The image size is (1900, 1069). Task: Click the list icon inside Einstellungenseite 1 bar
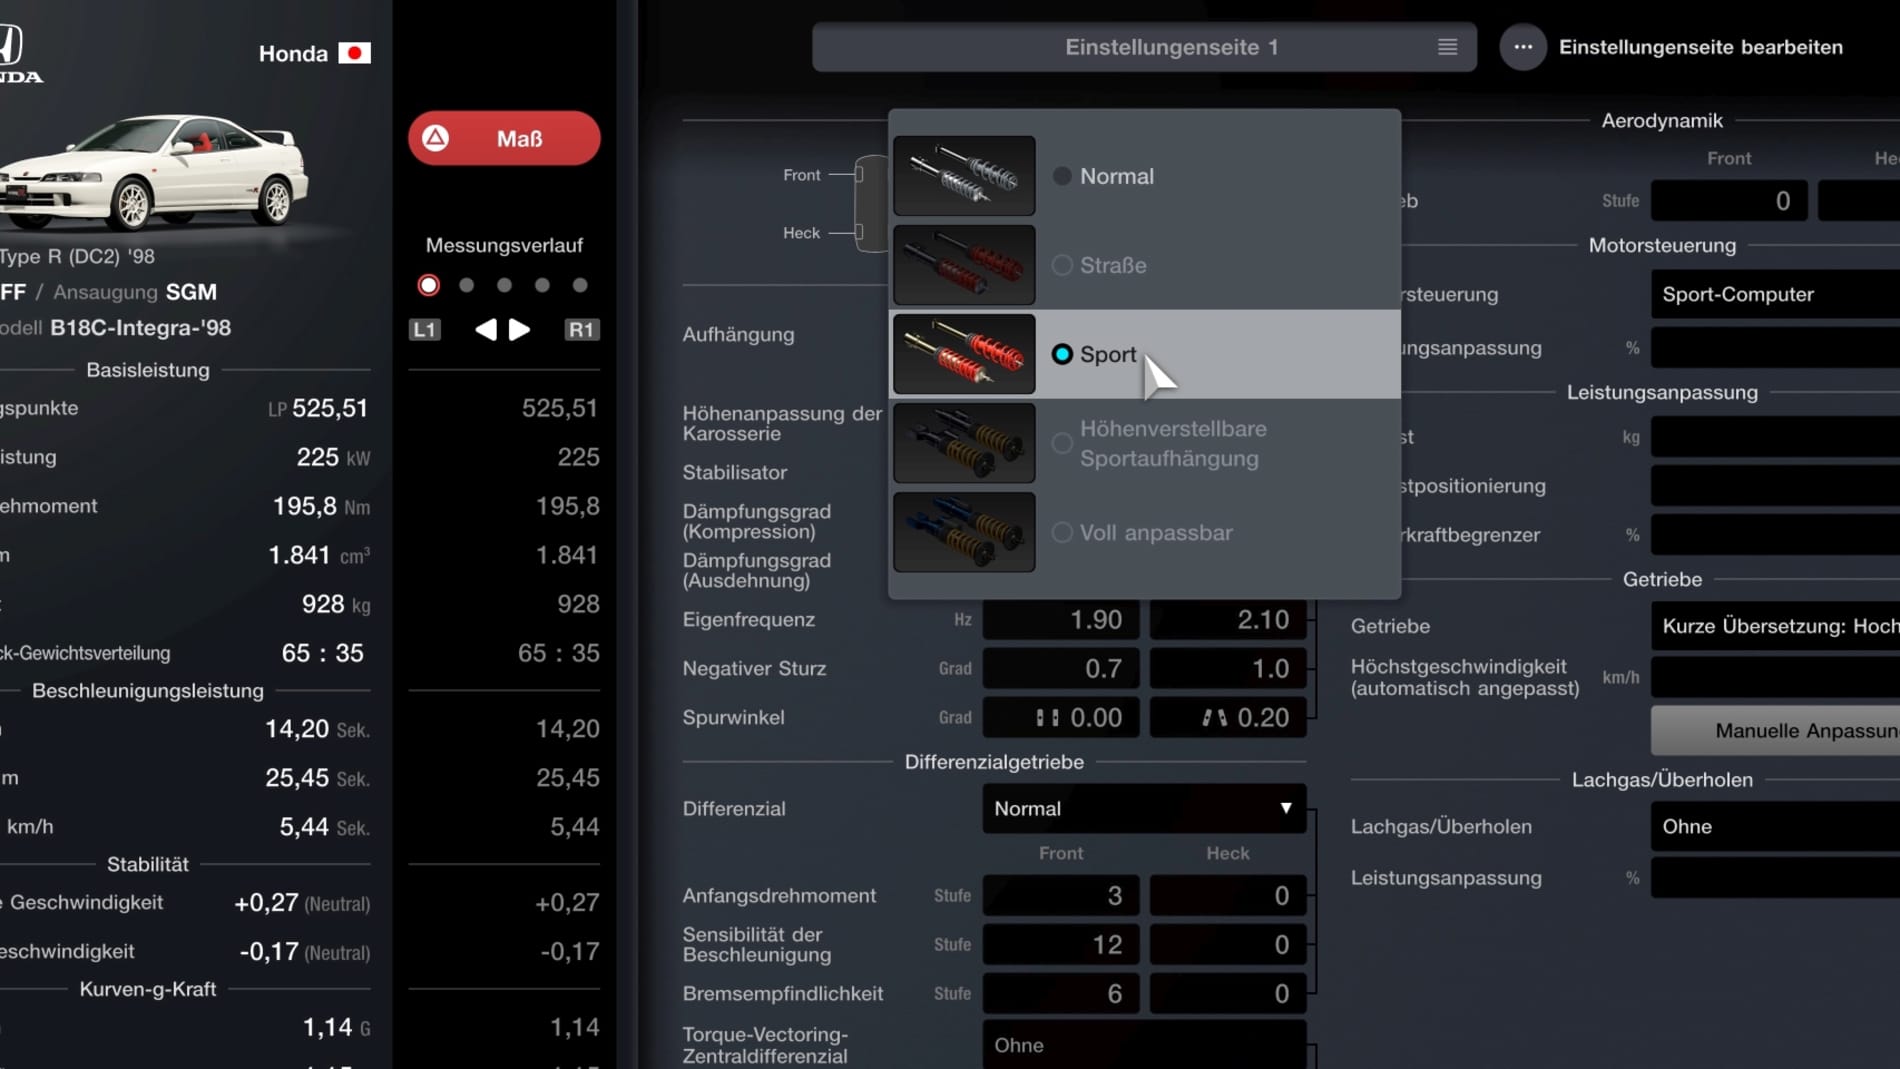click(1447, 46)
